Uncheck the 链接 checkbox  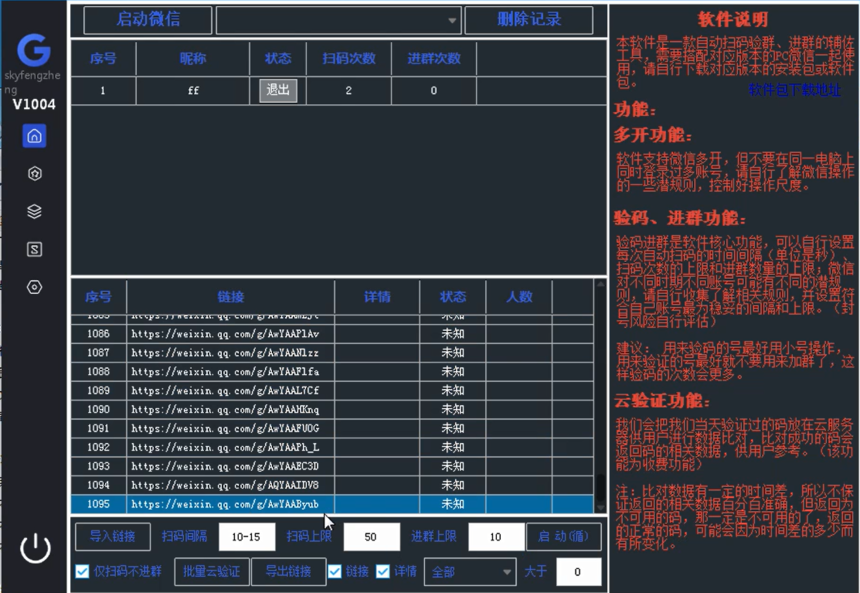334,572
